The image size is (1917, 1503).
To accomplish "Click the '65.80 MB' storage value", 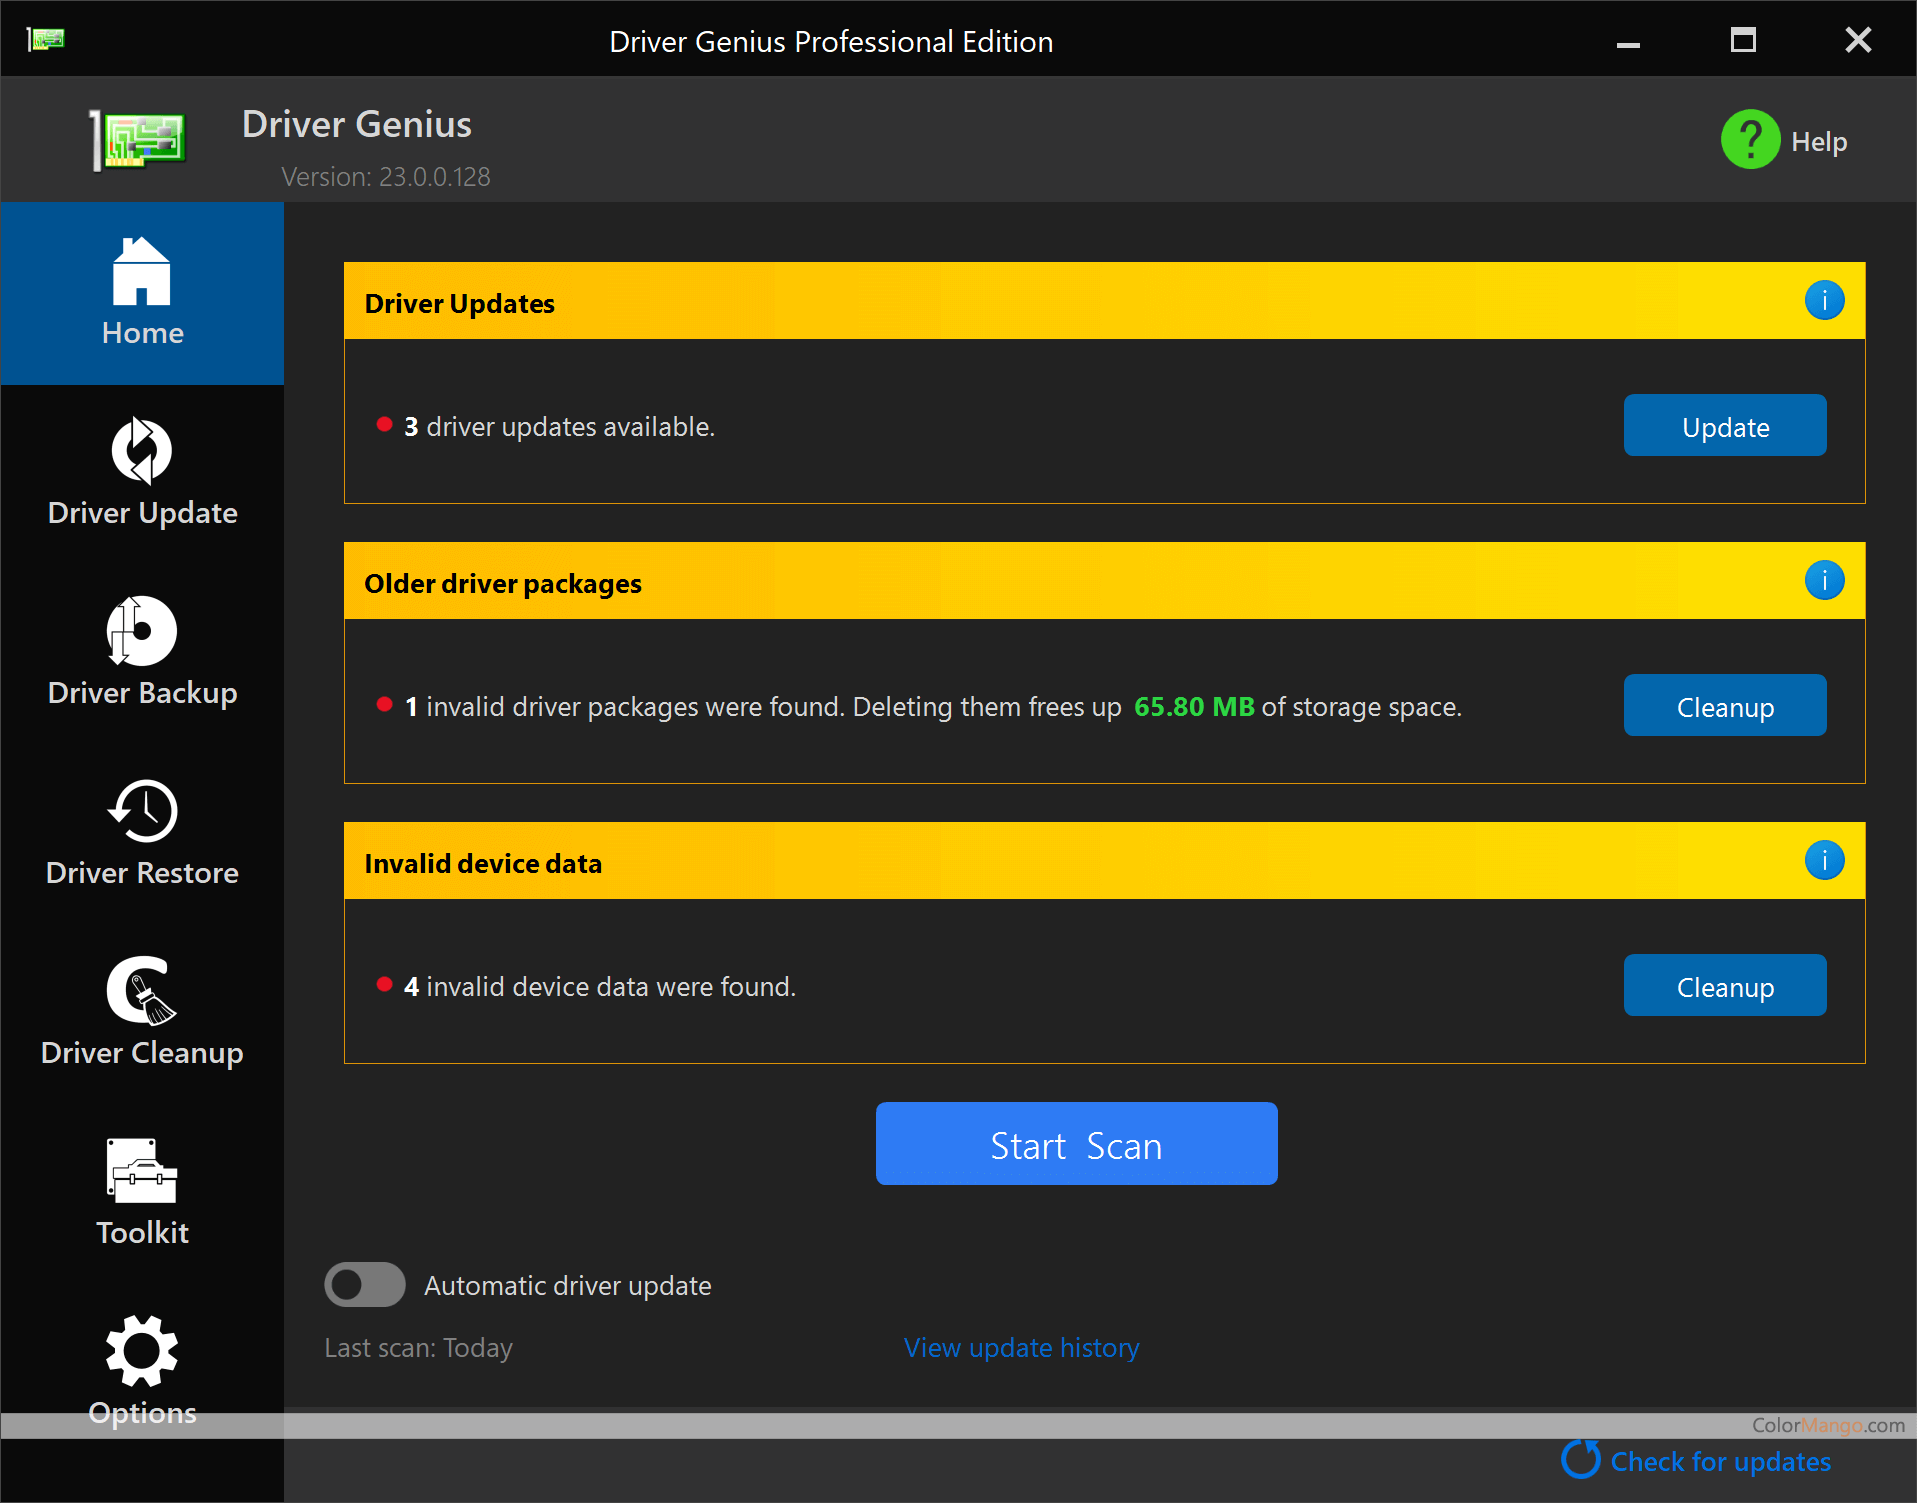I will pyautogui.click(x=1194, y=707).
